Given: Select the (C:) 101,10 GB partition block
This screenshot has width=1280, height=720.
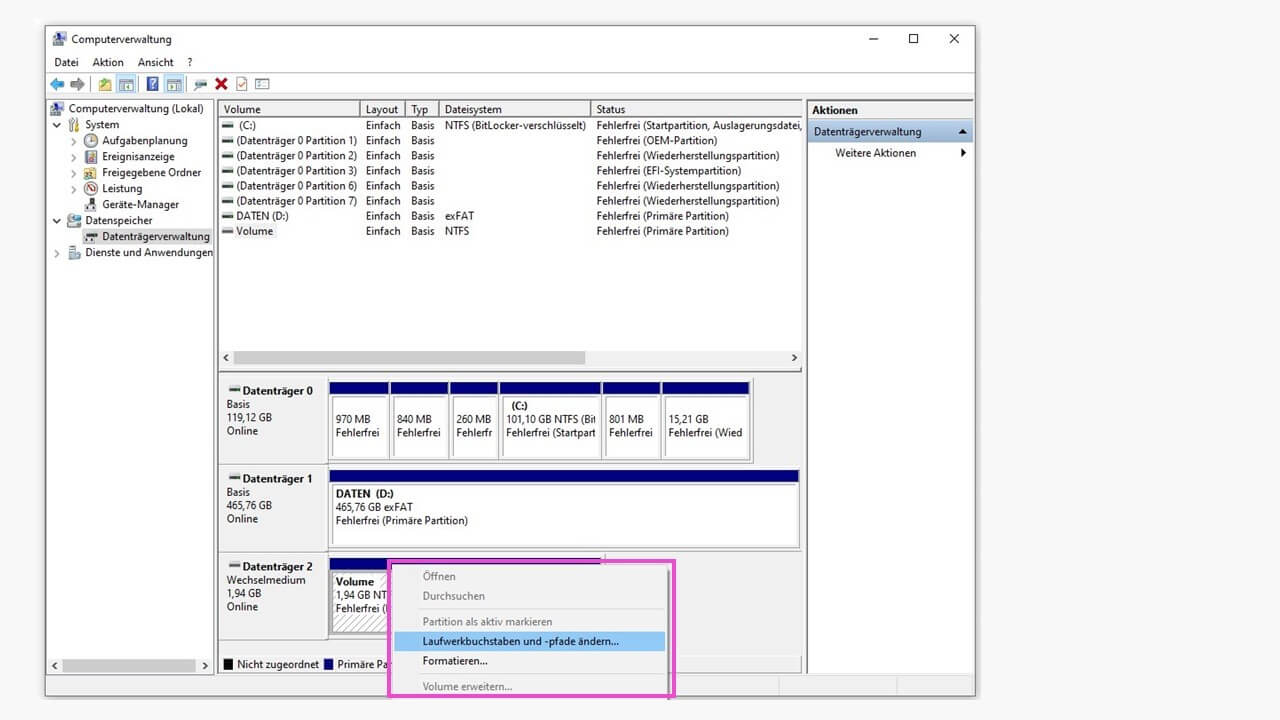Looking at the screenshot, I should [x=550, y=420].
